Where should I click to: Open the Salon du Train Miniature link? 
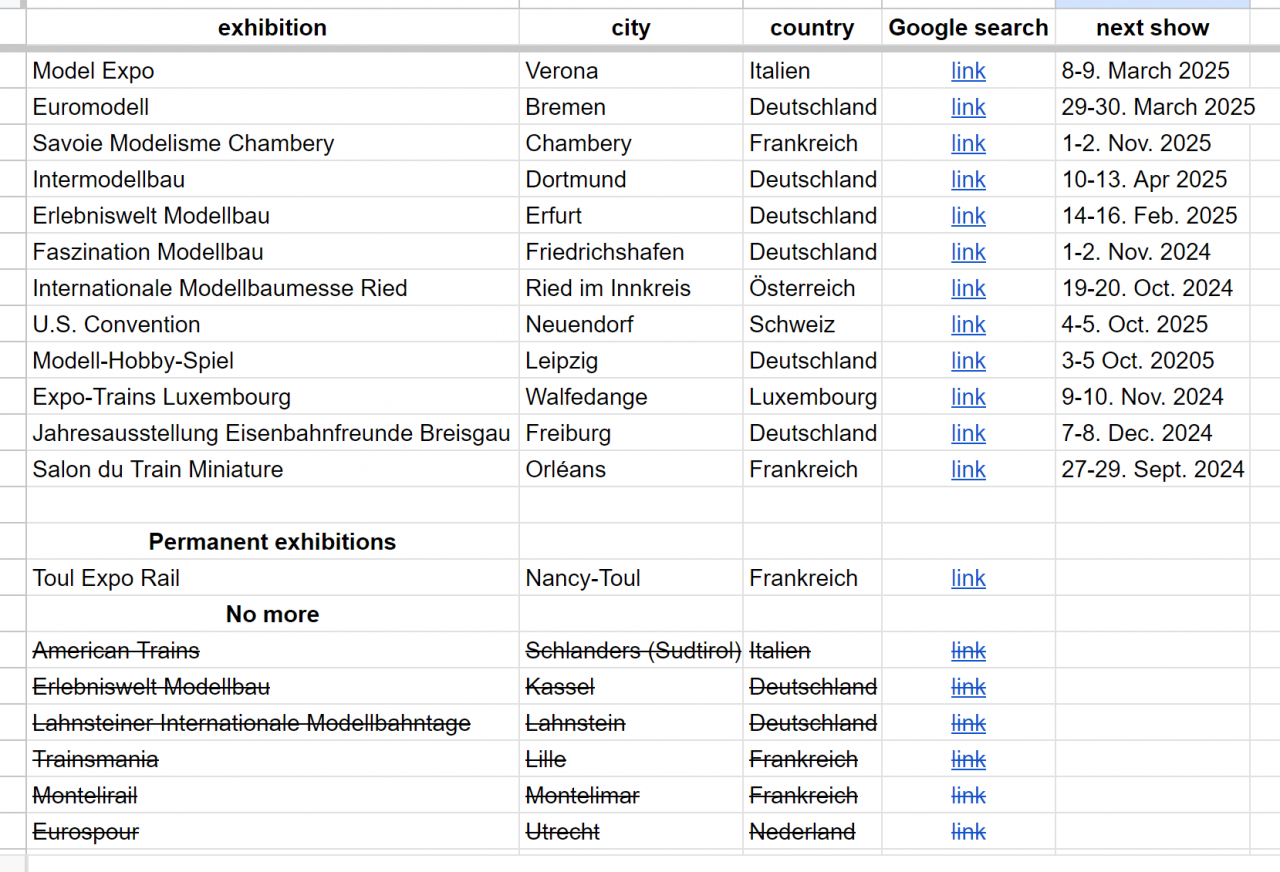click(x=967, y=469)
